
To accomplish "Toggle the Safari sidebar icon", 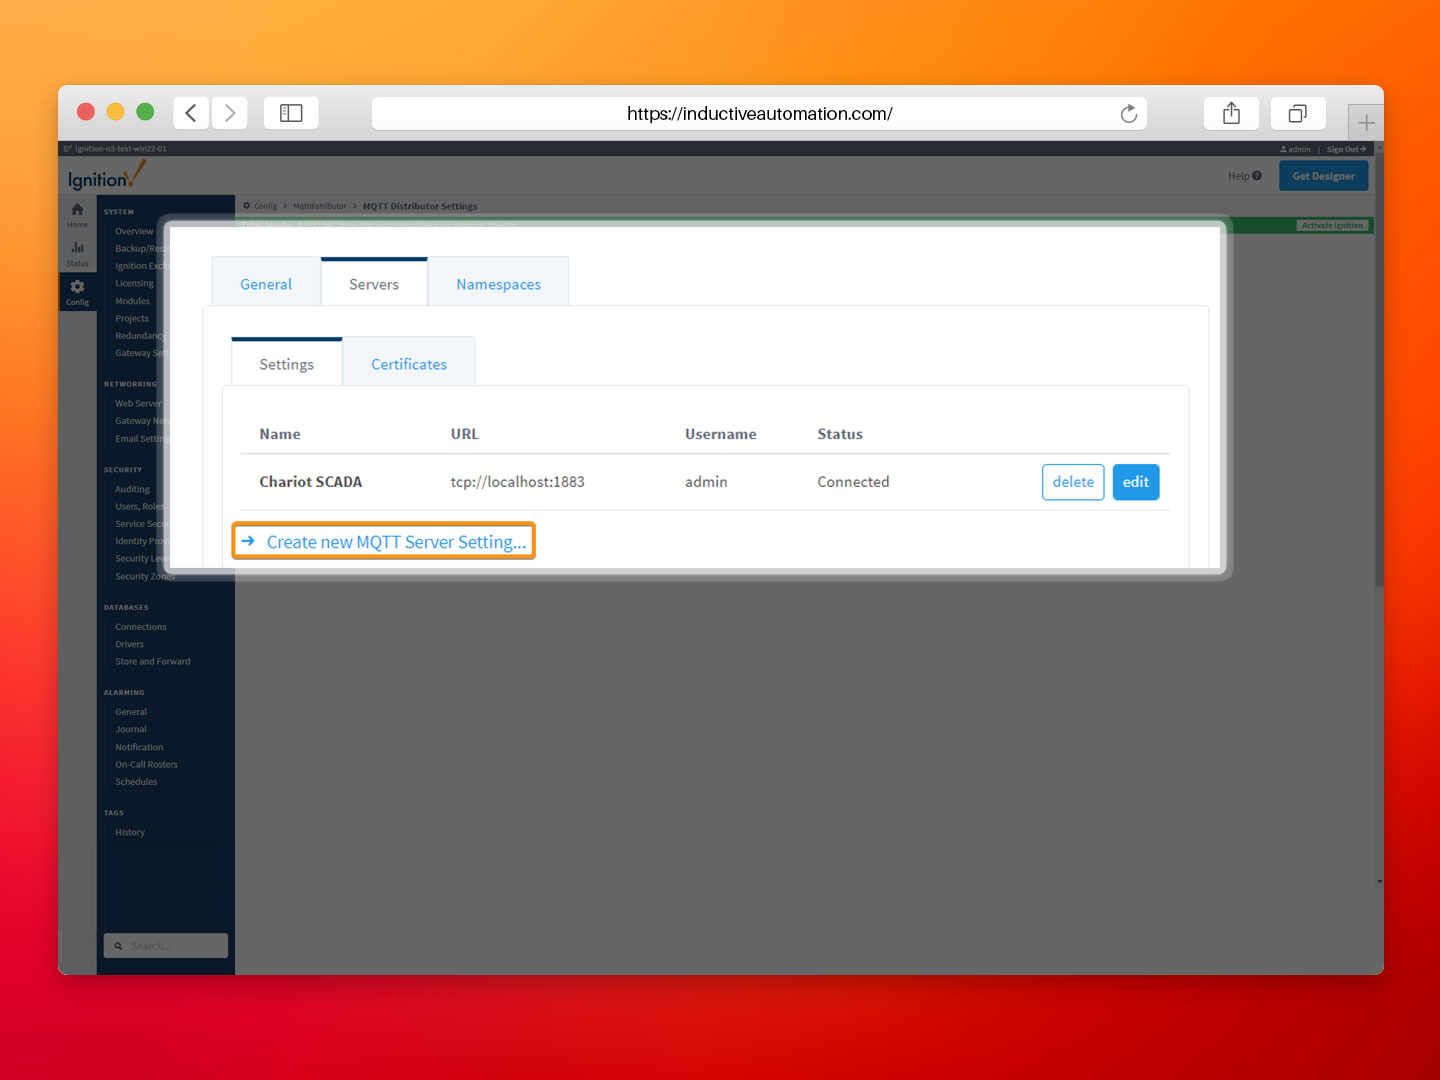I will (x=291, y=113).
